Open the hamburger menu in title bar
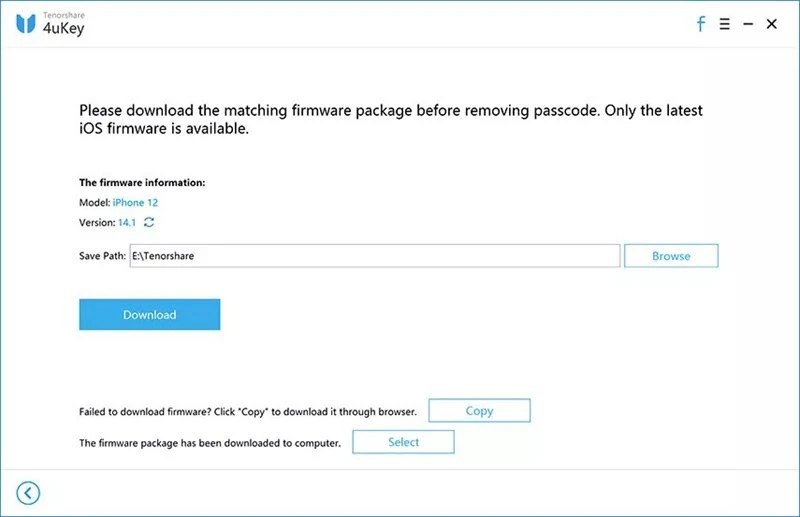800x517 pixels. (724, 24)
